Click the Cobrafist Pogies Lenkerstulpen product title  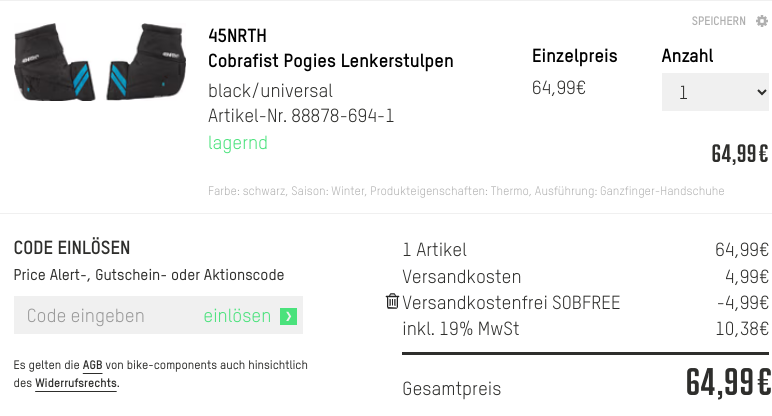pos(330,61)
